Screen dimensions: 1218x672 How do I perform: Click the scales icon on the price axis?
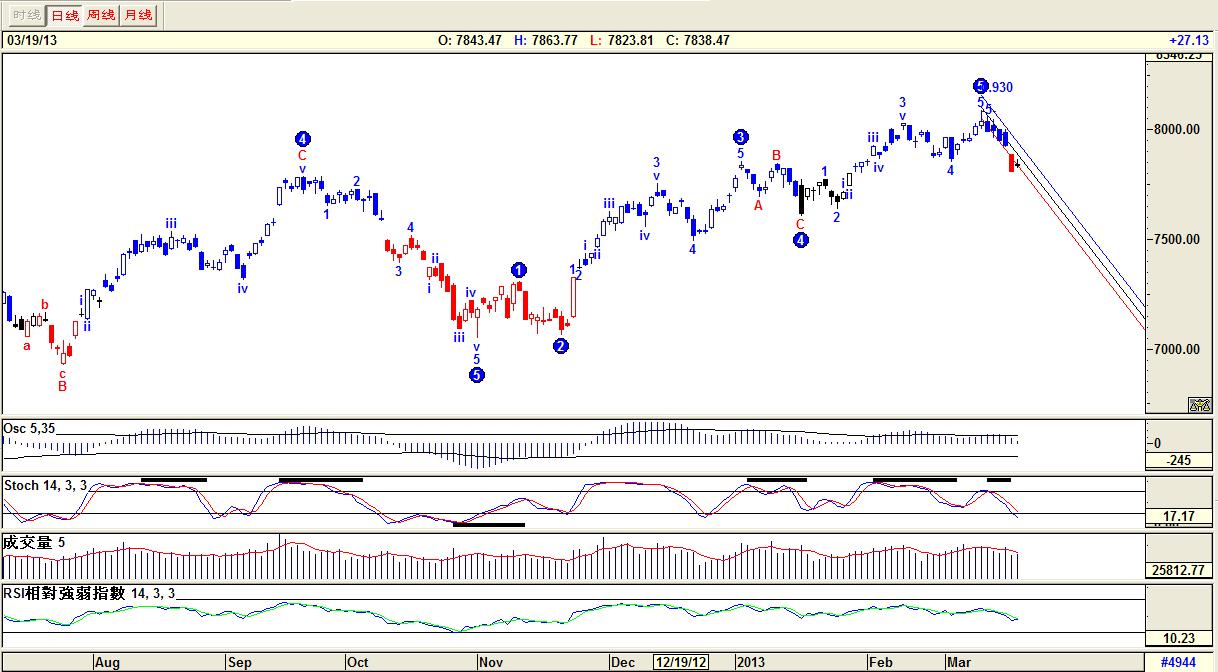pos(1199,405)
